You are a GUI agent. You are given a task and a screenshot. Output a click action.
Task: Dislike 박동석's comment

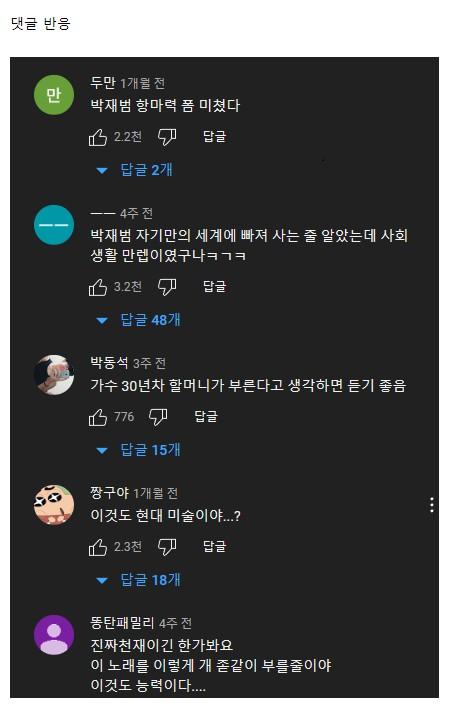pyautogui.click(x=158, y=417)
